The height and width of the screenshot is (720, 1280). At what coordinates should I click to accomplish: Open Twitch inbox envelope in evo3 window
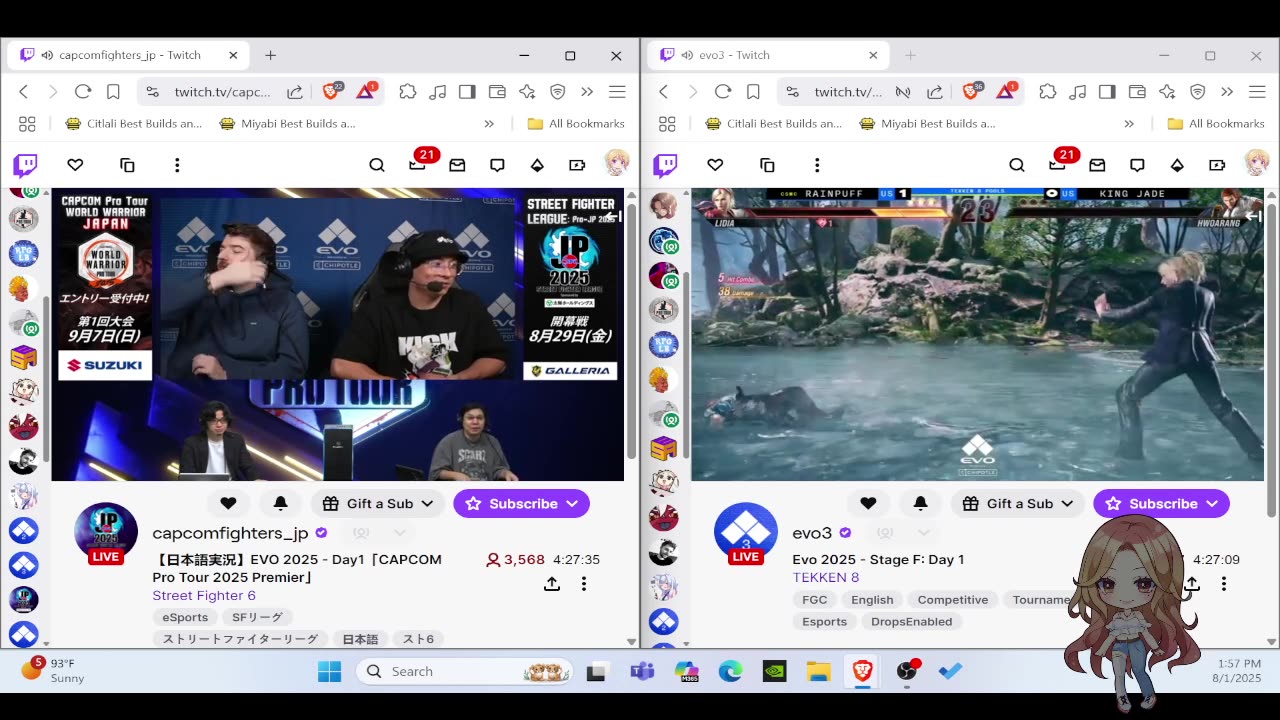pyautogui.click(x=1097, y=165)
